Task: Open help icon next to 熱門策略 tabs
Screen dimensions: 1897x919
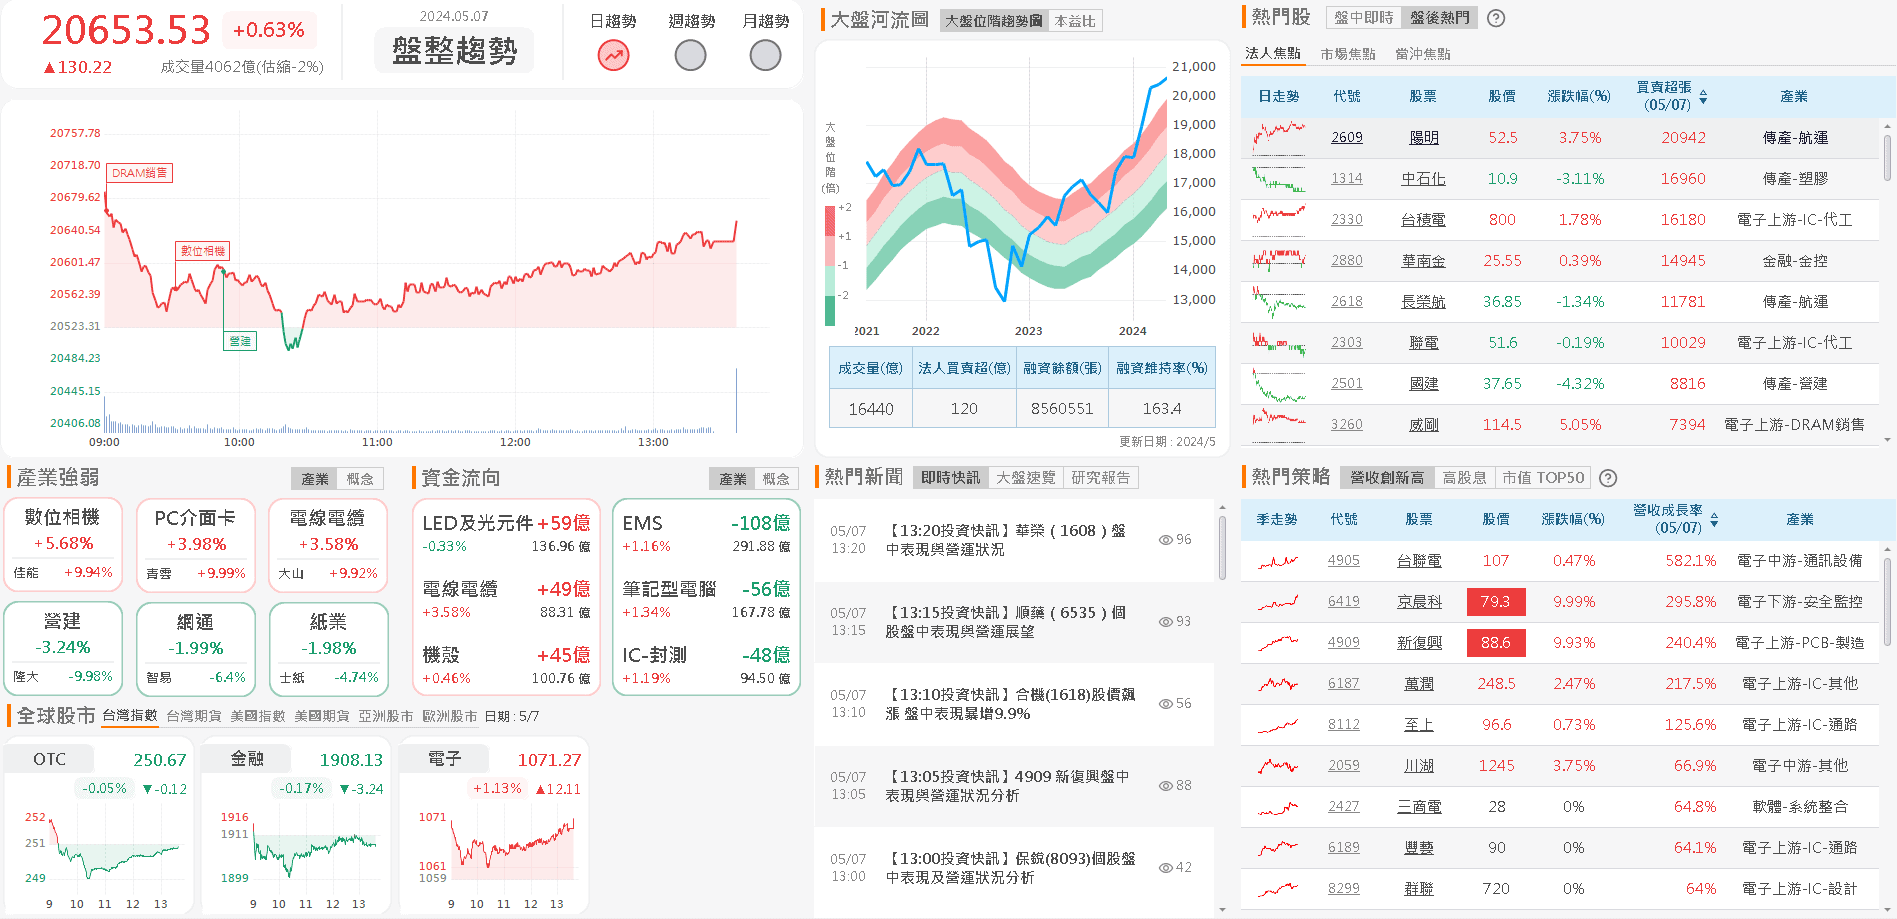Action: click(x=1608, y=478)
